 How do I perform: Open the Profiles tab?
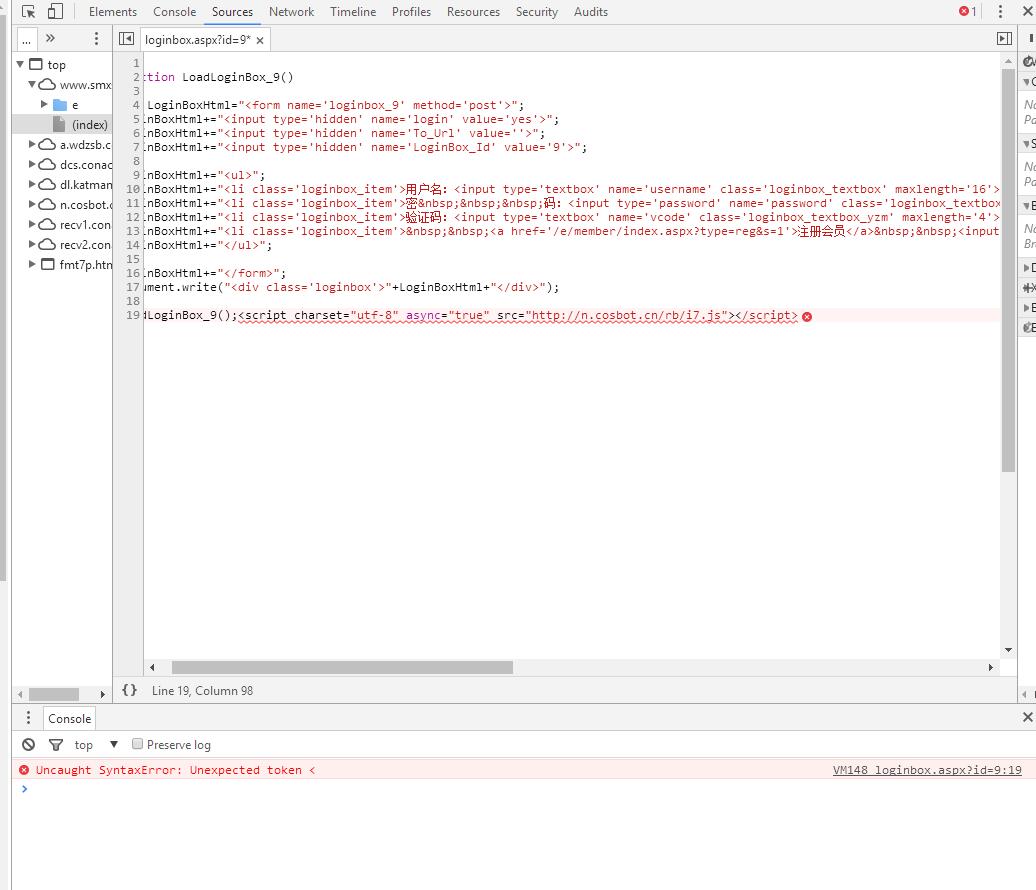coord(411,12)
